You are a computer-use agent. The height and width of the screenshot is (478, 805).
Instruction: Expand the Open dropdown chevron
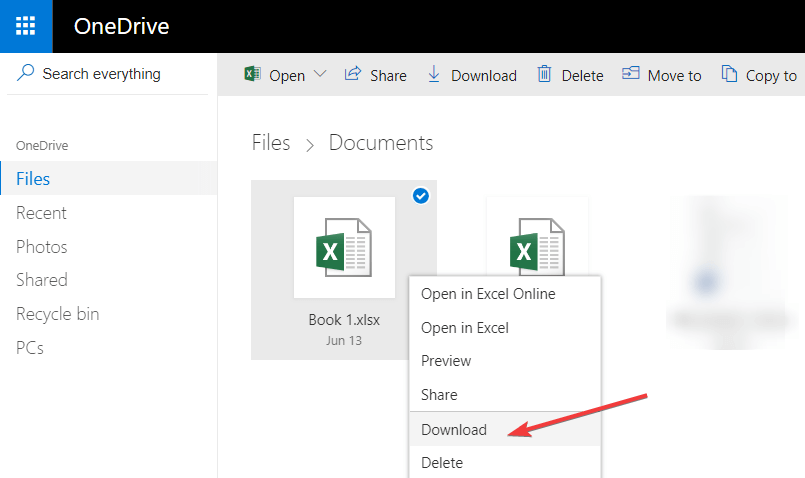(320, 74)
